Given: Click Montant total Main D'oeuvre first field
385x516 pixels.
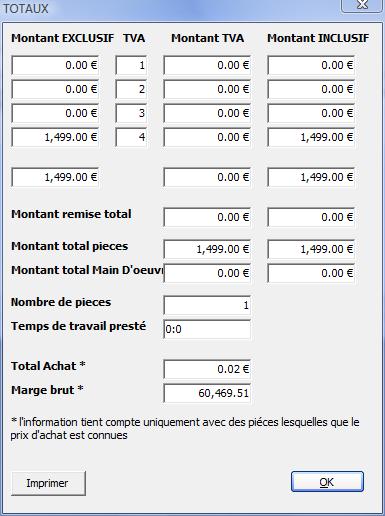Looking at the screenshot, I should point(207,273).
